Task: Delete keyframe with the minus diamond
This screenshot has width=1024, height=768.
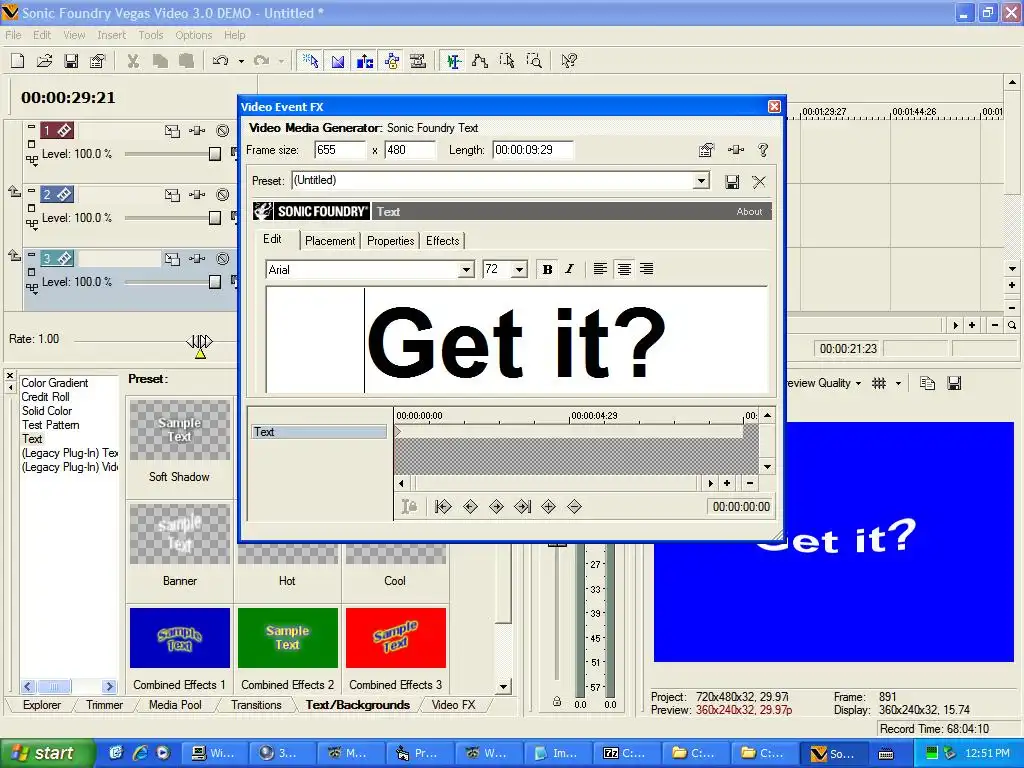Action: [x=574, y=507]
